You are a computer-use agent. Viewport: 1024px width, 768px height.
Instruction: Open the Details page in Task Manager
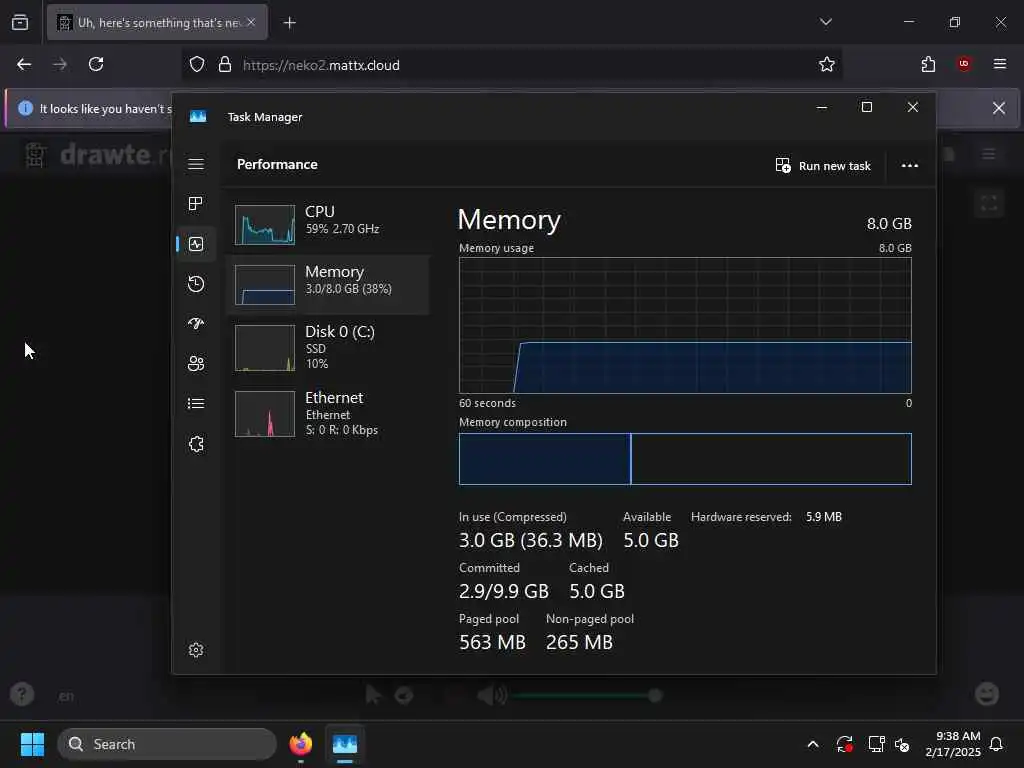pos(196,404)
